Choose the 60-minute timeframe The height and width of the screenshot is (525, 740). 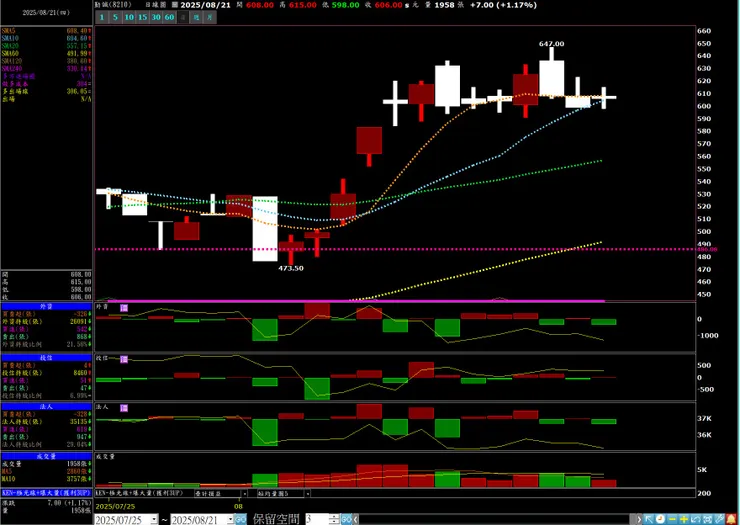[169, 17]
